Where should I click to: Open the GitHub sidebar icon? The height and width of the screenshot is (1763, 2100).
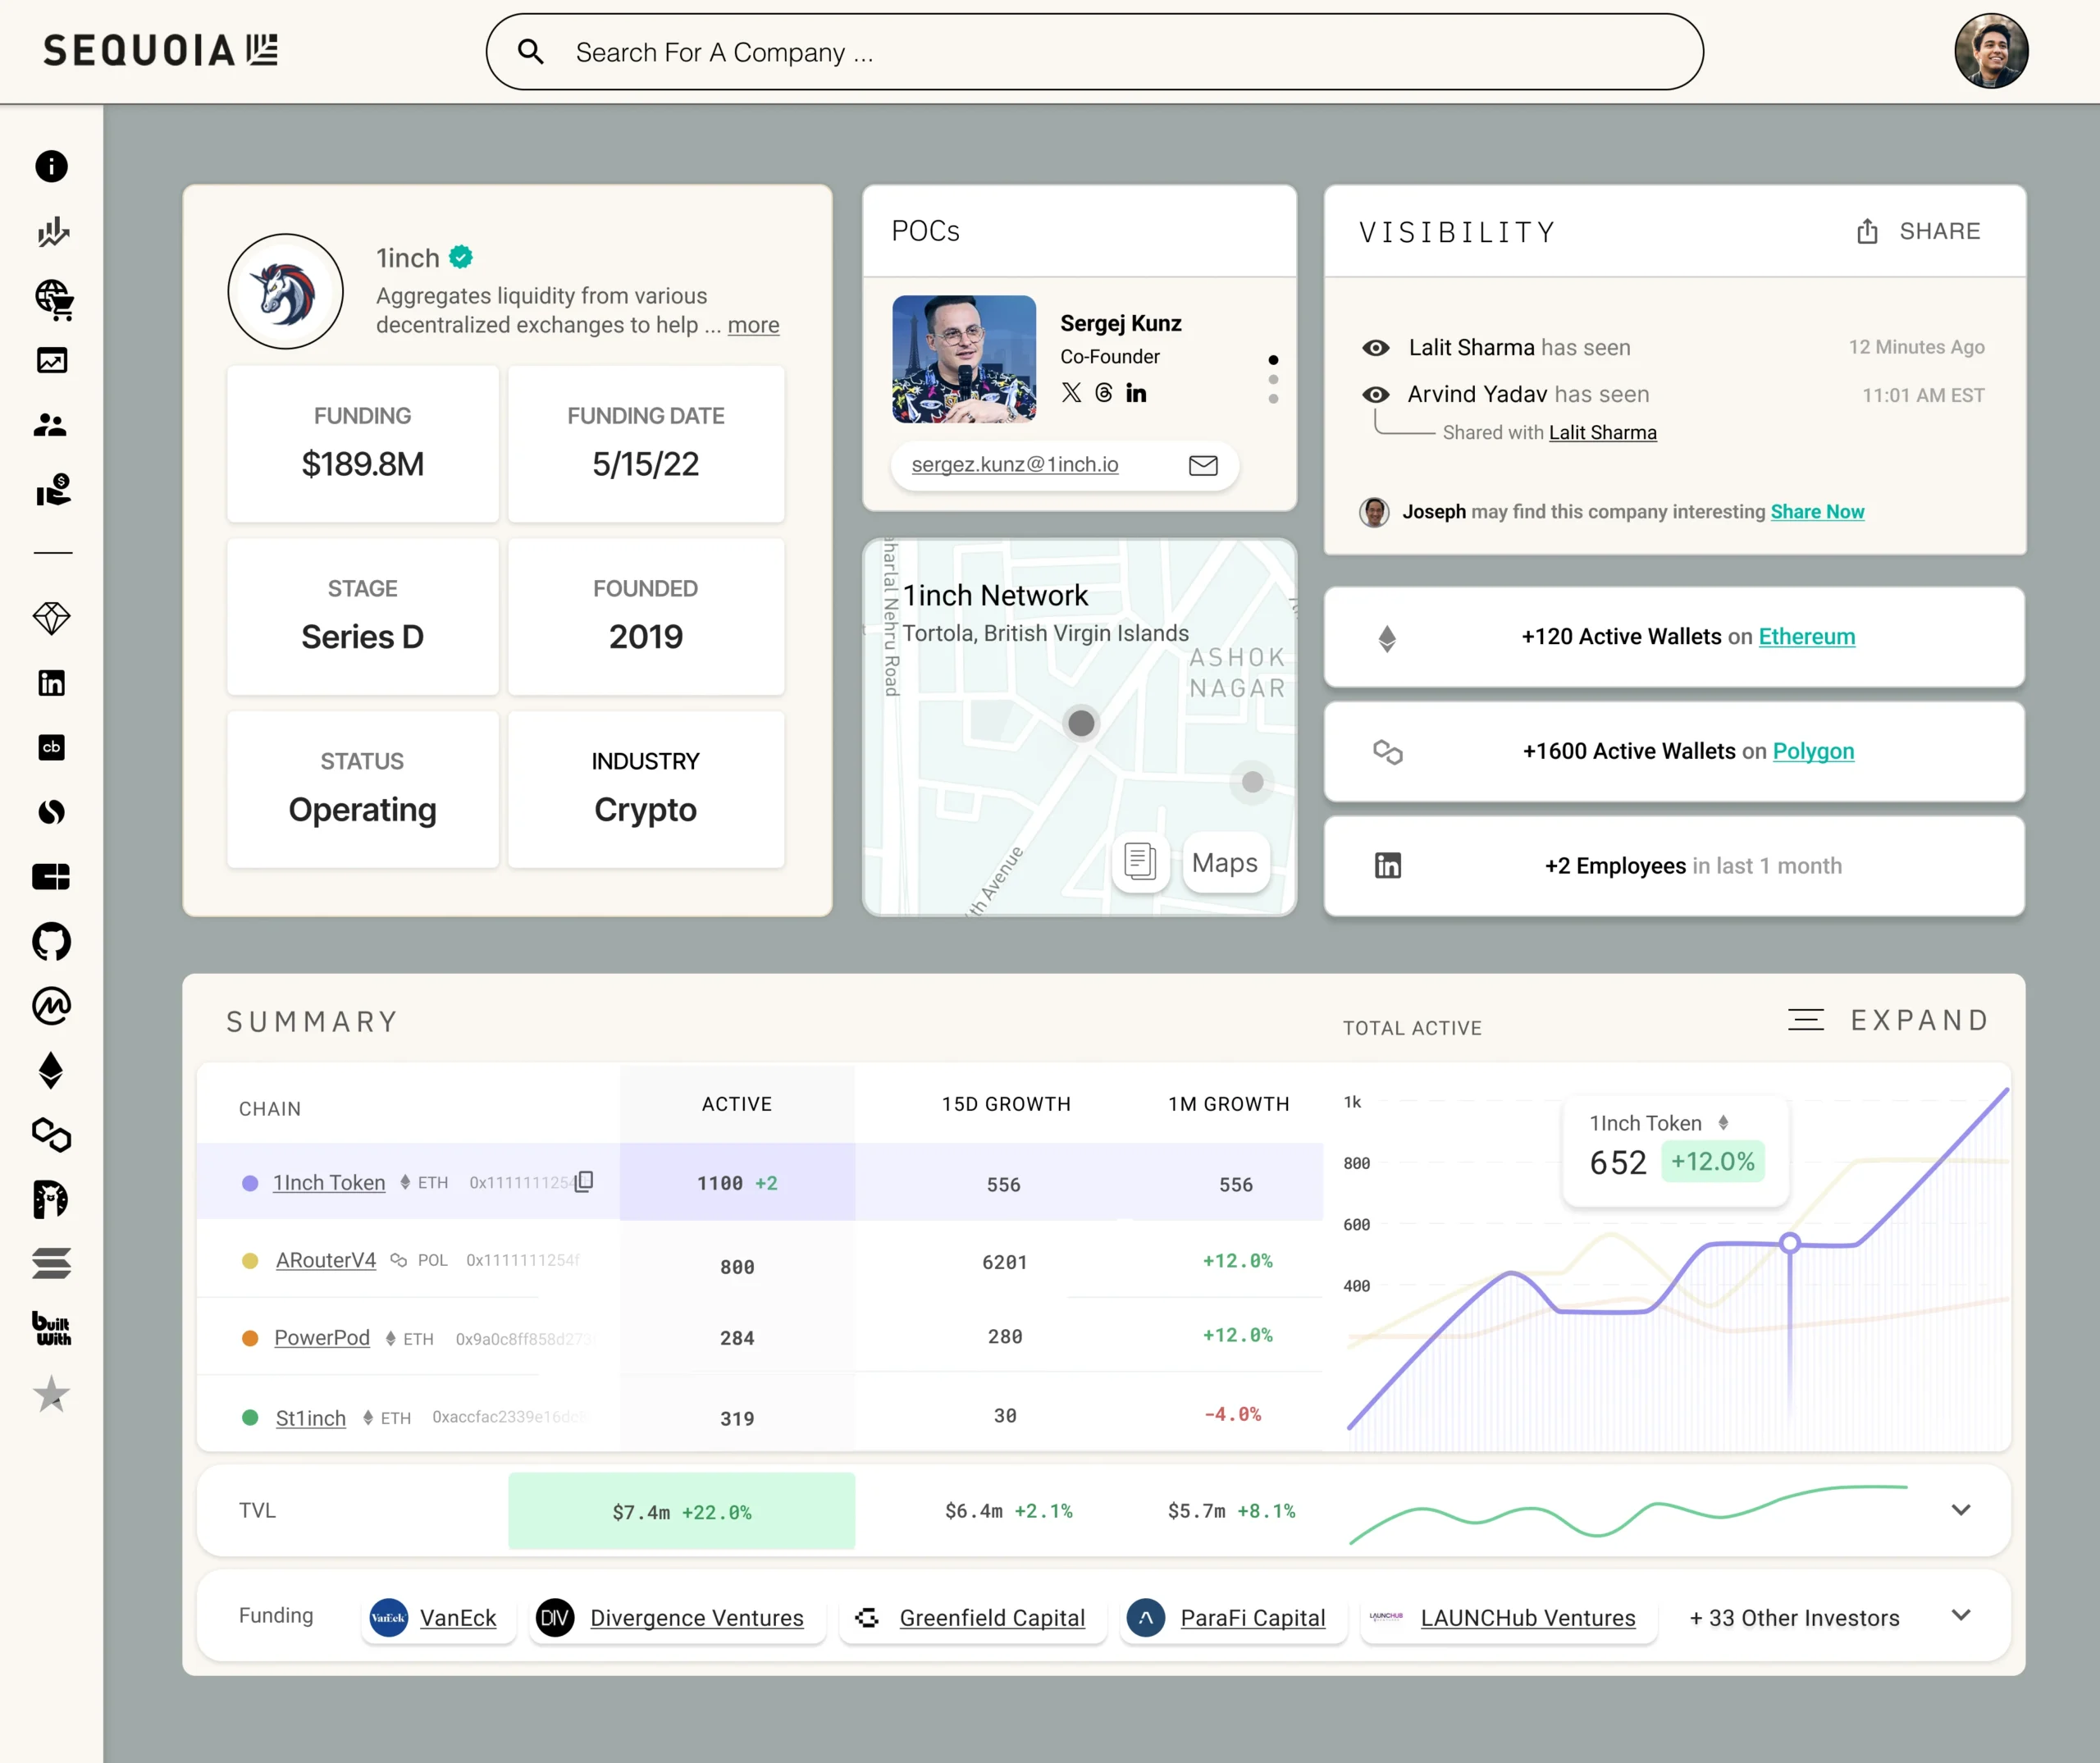tap(51, 941)
